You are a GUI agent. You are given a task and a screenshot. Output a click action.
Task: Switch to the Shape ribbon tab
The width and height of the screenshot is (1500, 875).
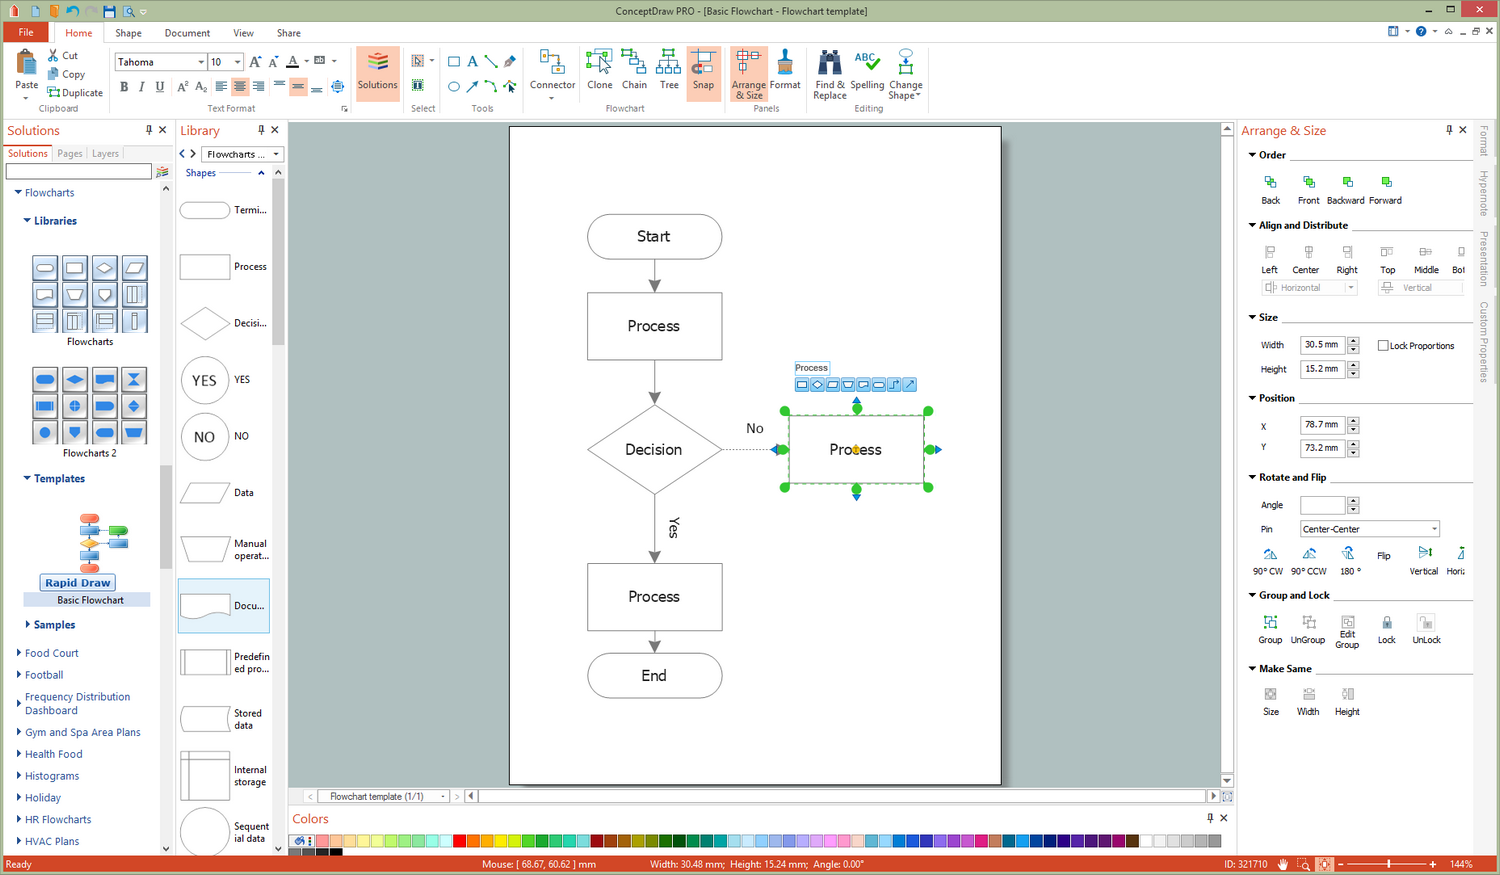point(128,33)
